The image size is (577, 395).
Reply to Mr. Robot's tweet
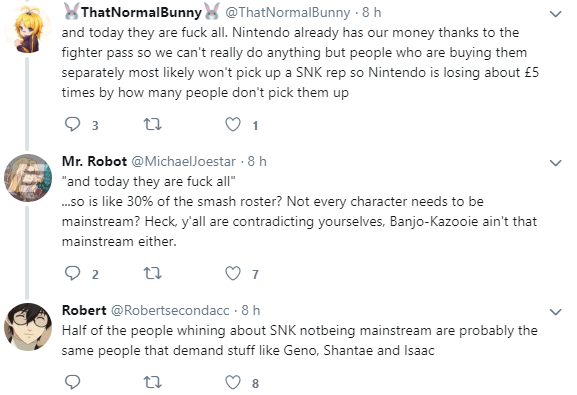coord(72,274)
